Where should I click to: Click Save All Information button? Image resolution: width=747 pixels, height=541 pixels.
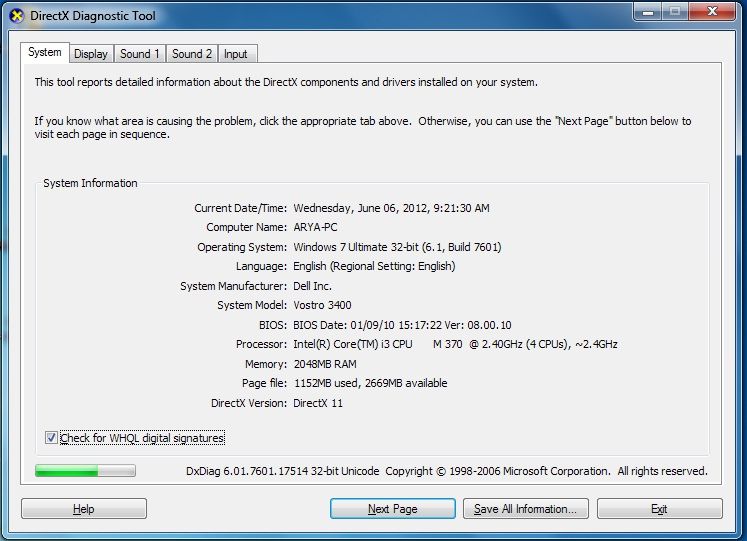(525, 509)
